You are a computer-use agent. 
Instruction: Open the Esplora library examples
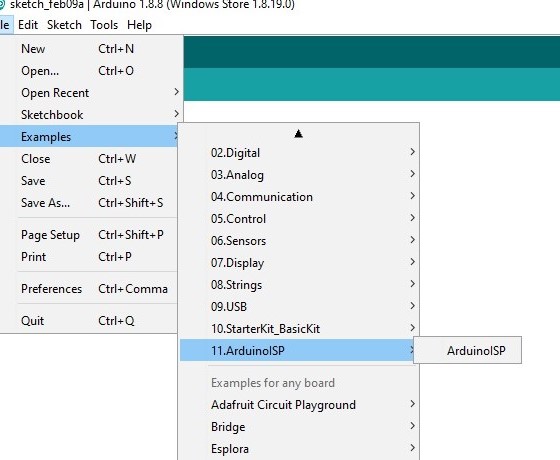299,449
